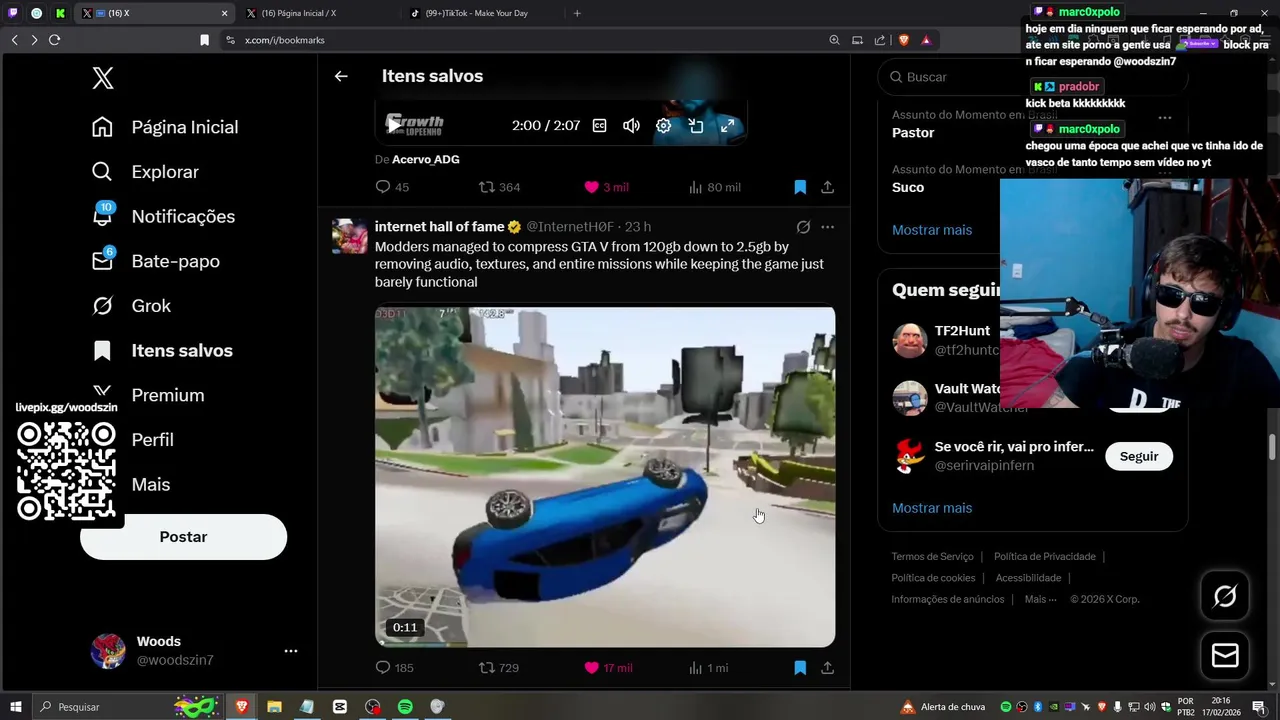View analytics for 1 mi views
This screenshot has width=1280, height=720.
point(708,668)
